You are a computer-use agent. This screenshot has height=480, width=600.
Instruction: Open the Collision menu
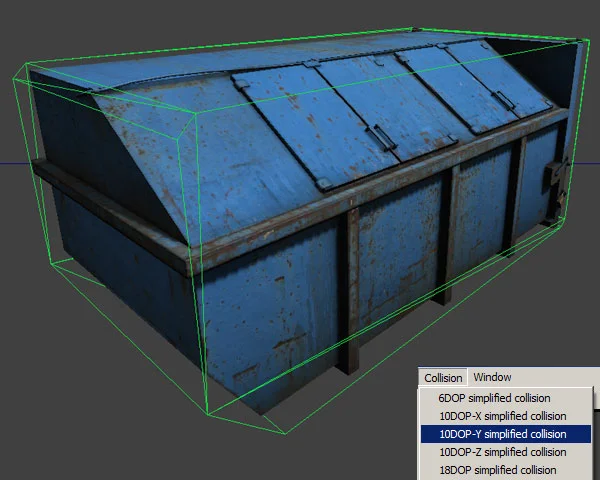[443, 378]
